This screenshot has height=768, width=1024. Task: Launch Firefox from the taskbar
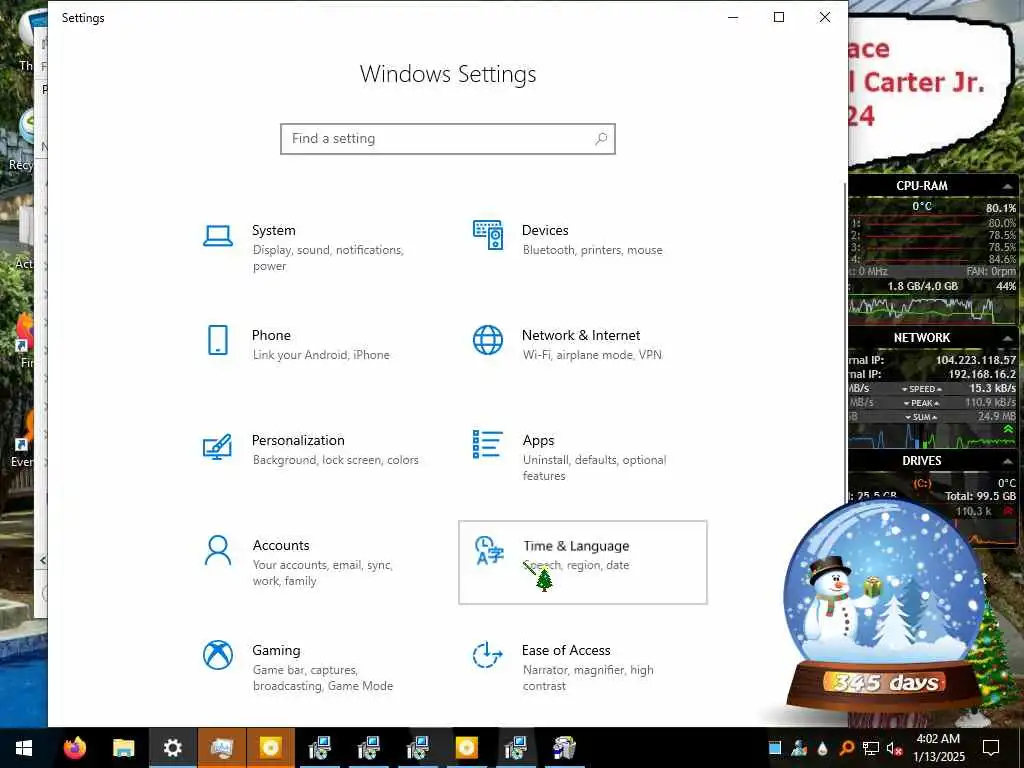click(74, 748)
